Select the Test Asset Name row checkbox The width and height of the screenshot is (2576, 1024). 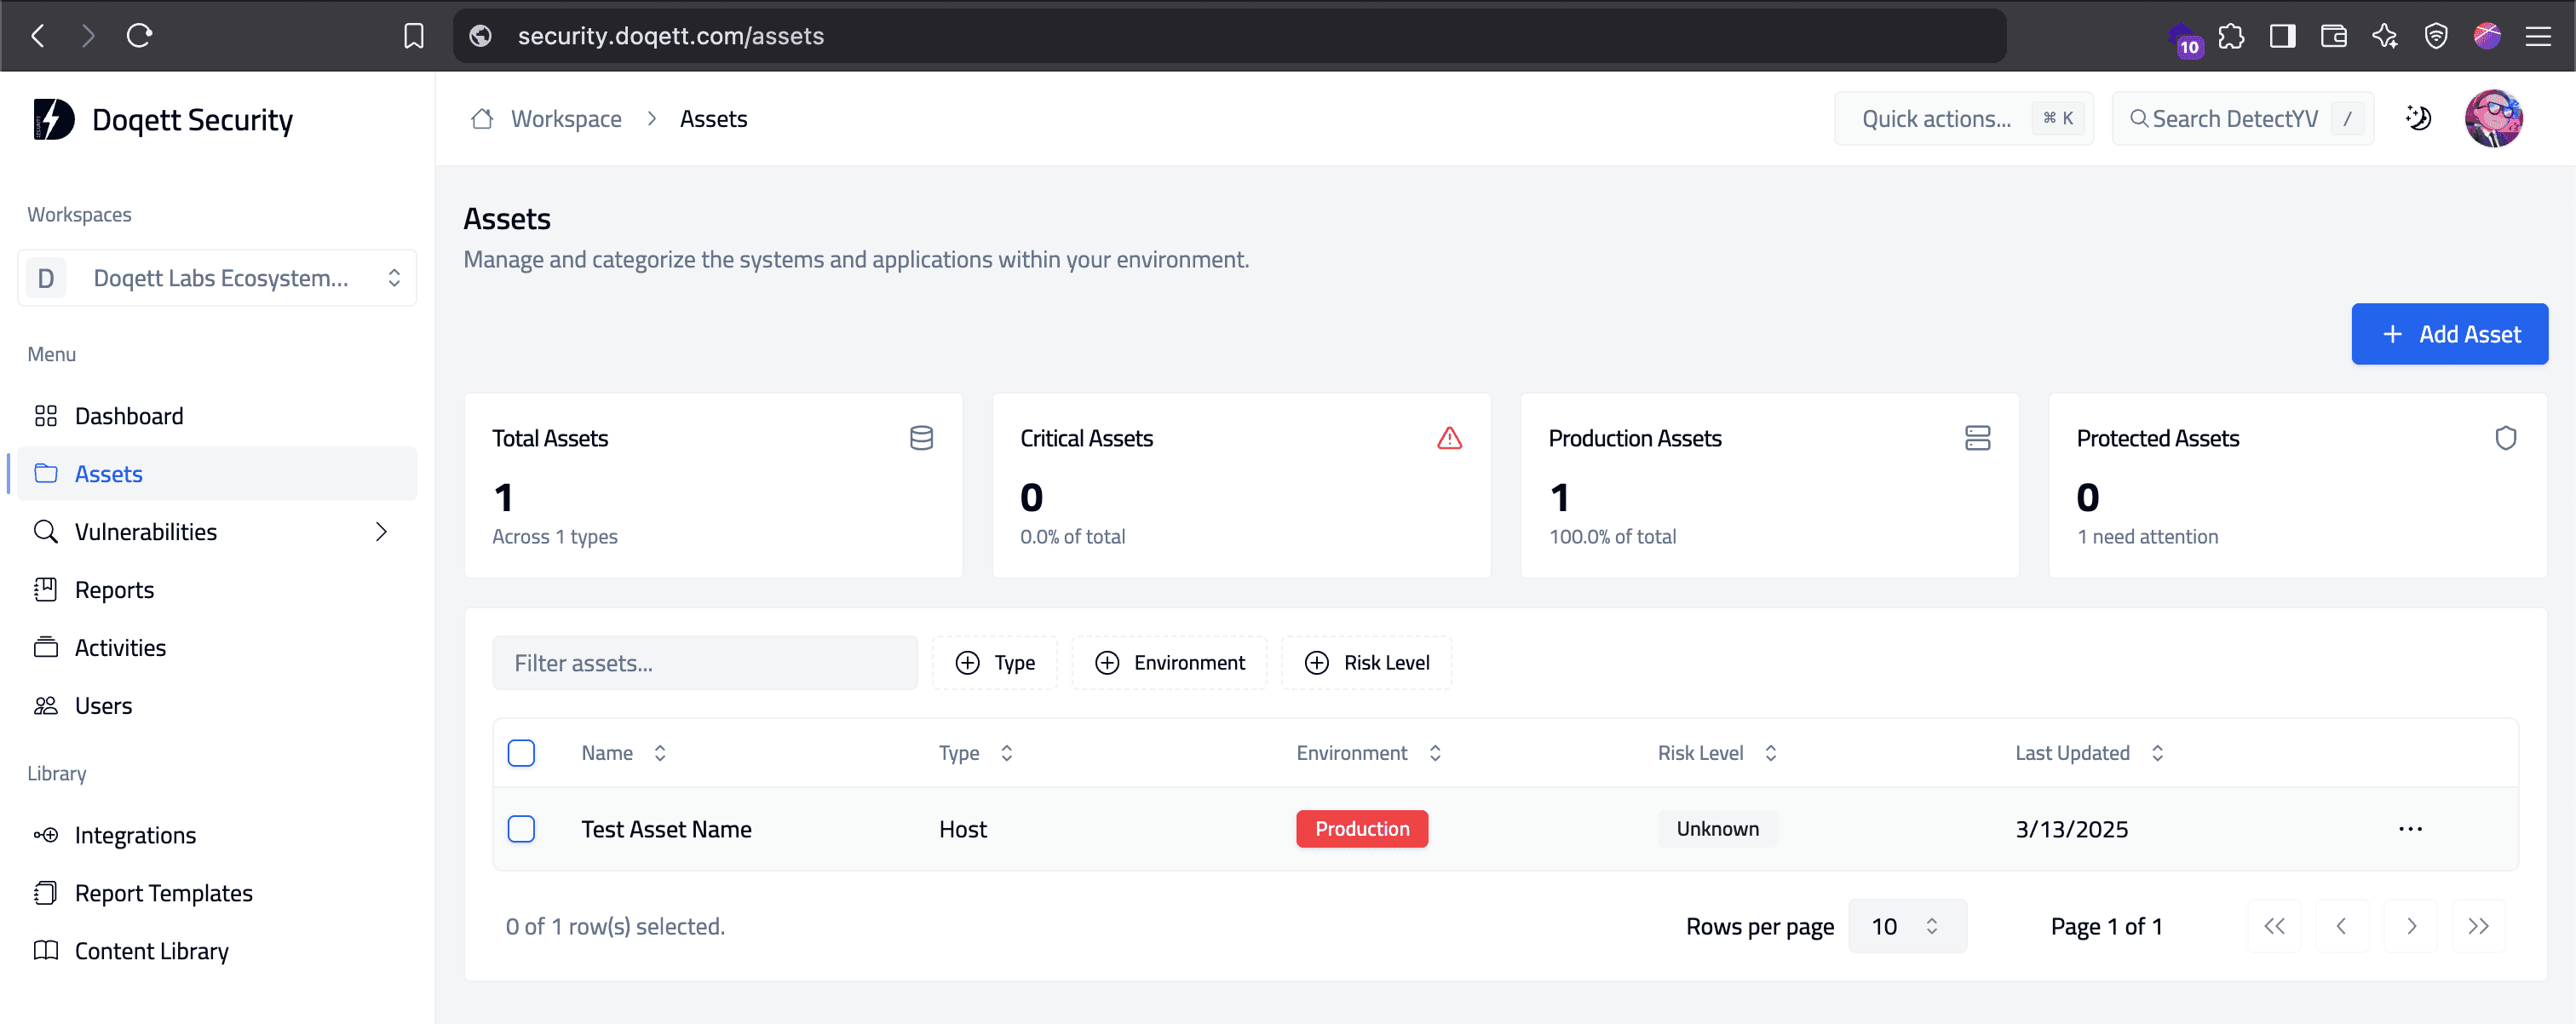click(x=521, y=828)
